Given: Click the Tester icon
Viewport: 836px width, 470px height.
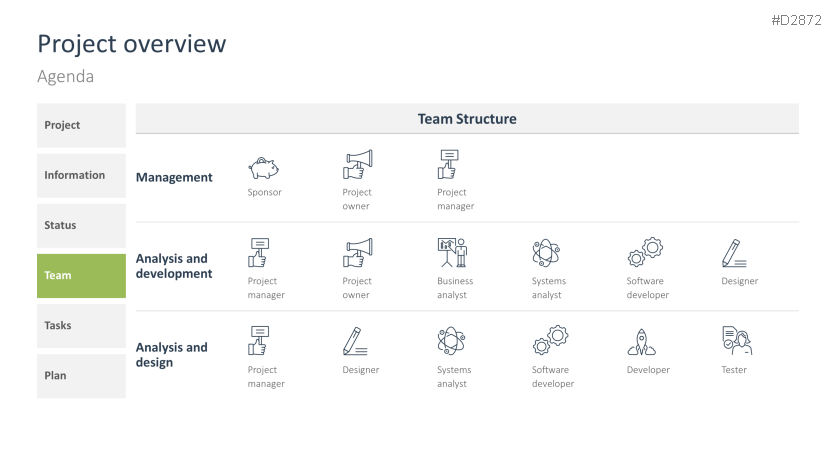Looking at the screenshot, I should pyautogui.click(x=736, y=342).
